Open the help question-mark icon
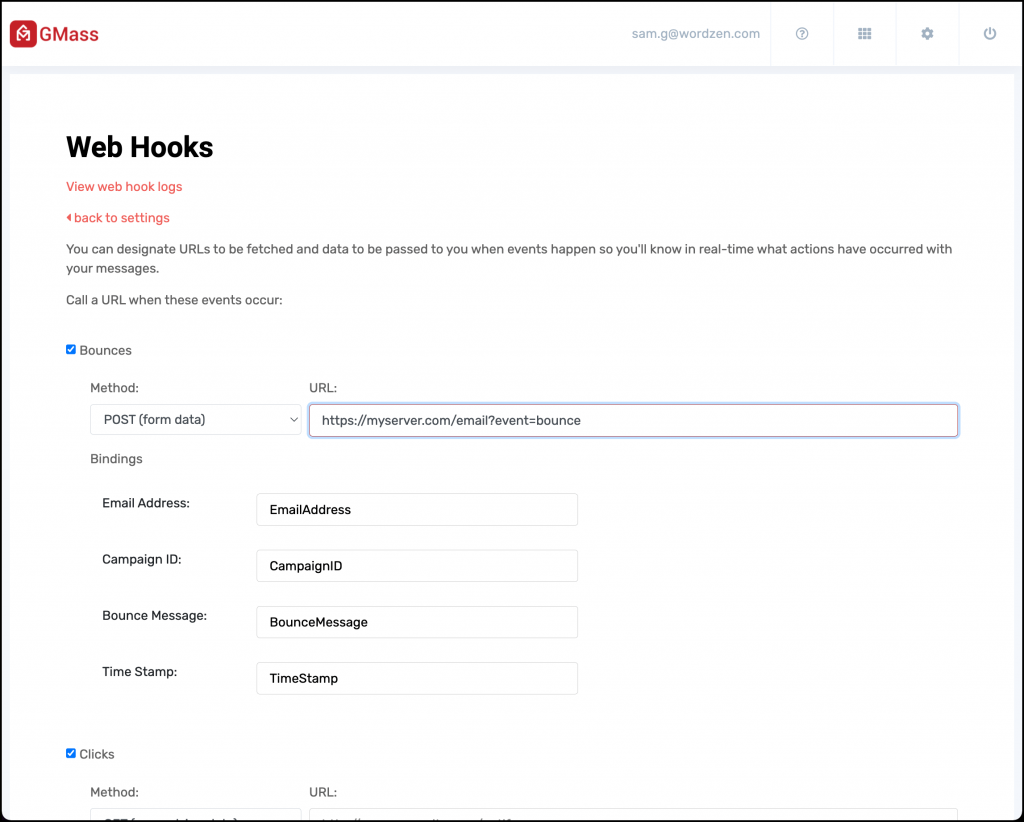This screenshot has width=1024, height=822. pyautogui.click(x=801, y=33)
